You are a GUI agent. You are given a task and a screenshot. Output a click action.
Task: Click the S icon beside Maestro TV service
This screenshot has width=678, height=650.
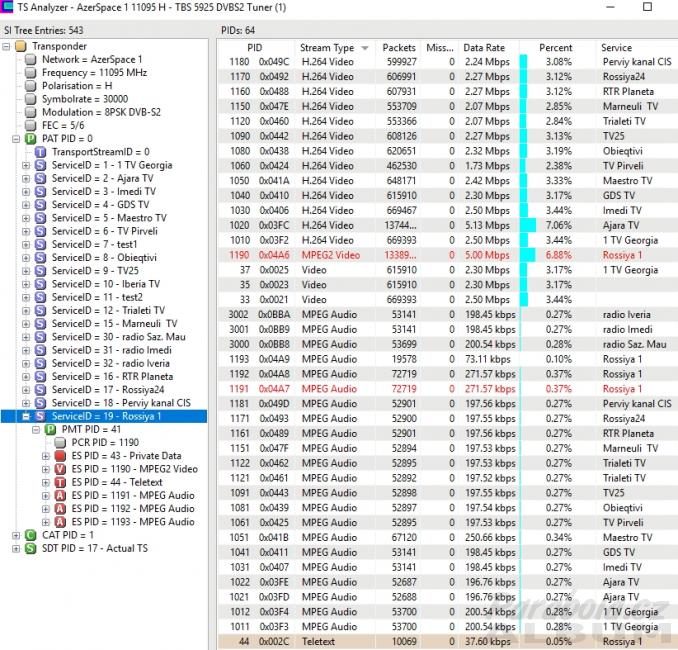click(41, 218)
